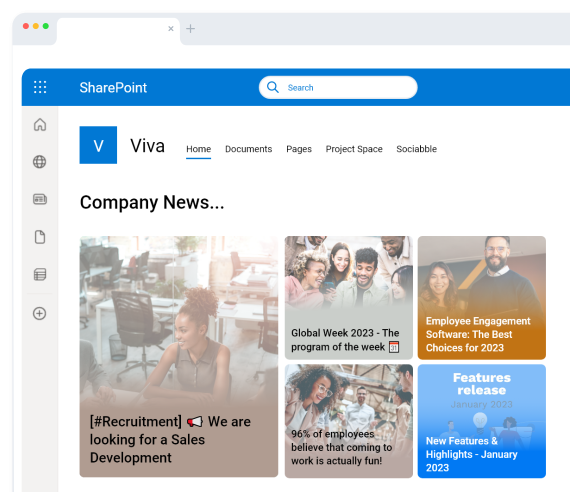The height and width of the screenshot is (492, 570).
Task: Click the yellow minimize window dot
Action: point(36,26)
